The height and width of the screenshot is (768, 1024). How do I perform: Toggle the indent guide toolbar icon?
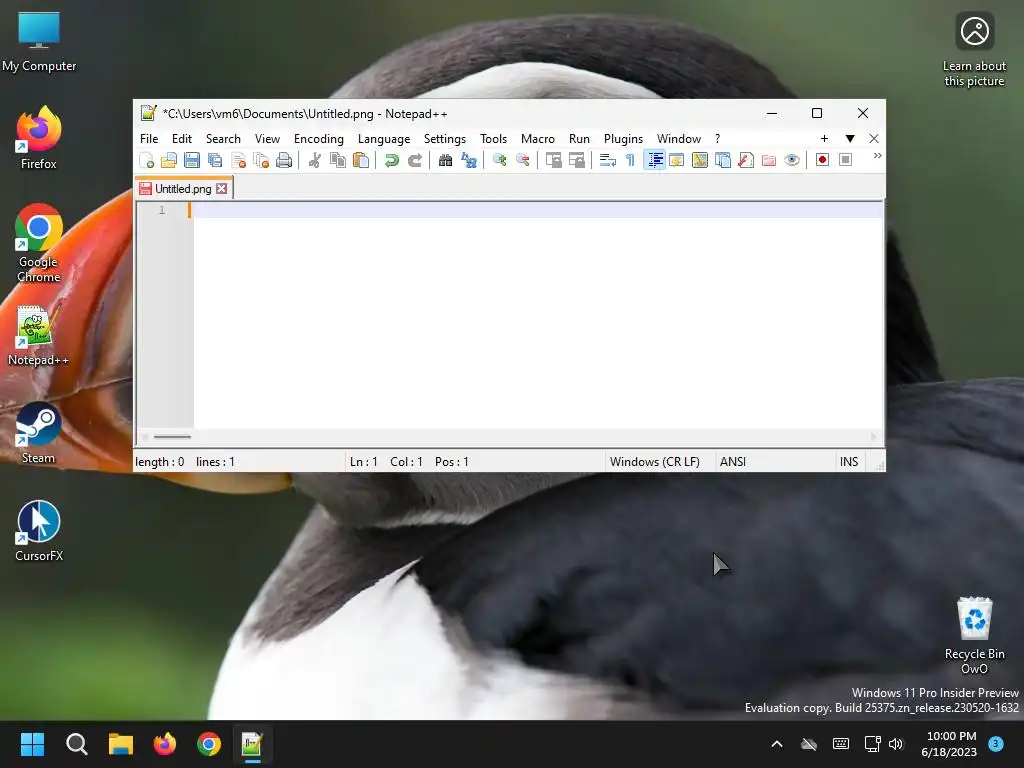point(654,160)
